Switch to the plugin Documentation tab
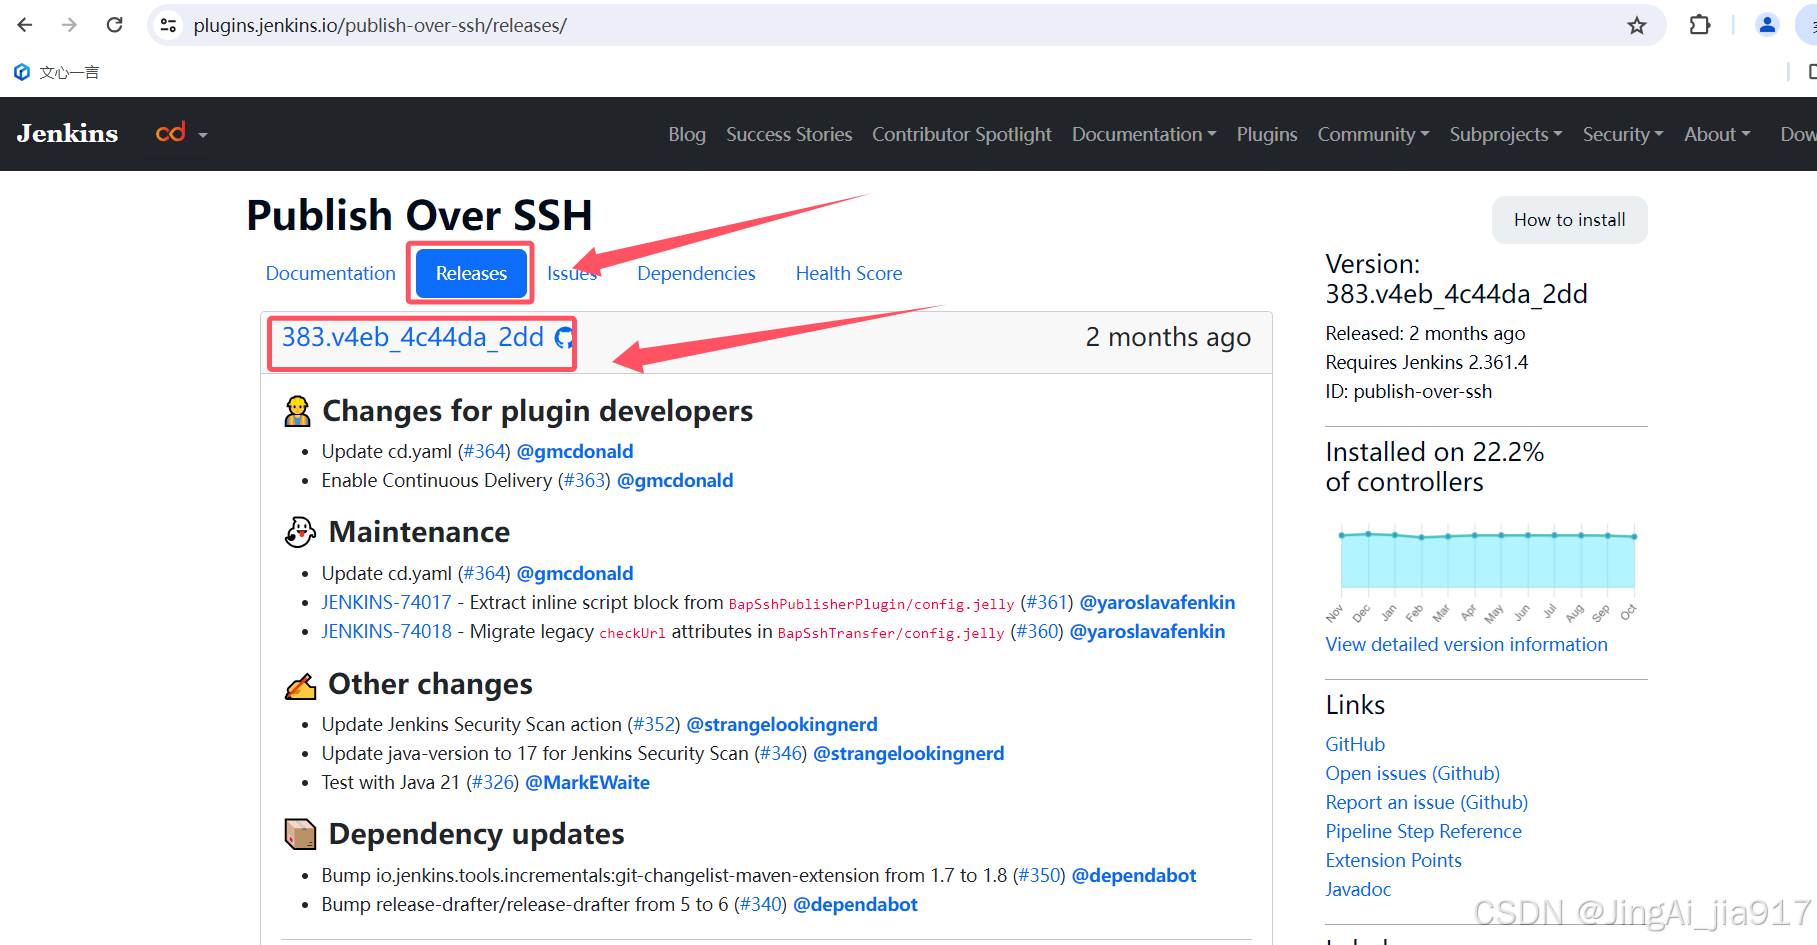Screen dimensions: 1817x945 point(331,273)
